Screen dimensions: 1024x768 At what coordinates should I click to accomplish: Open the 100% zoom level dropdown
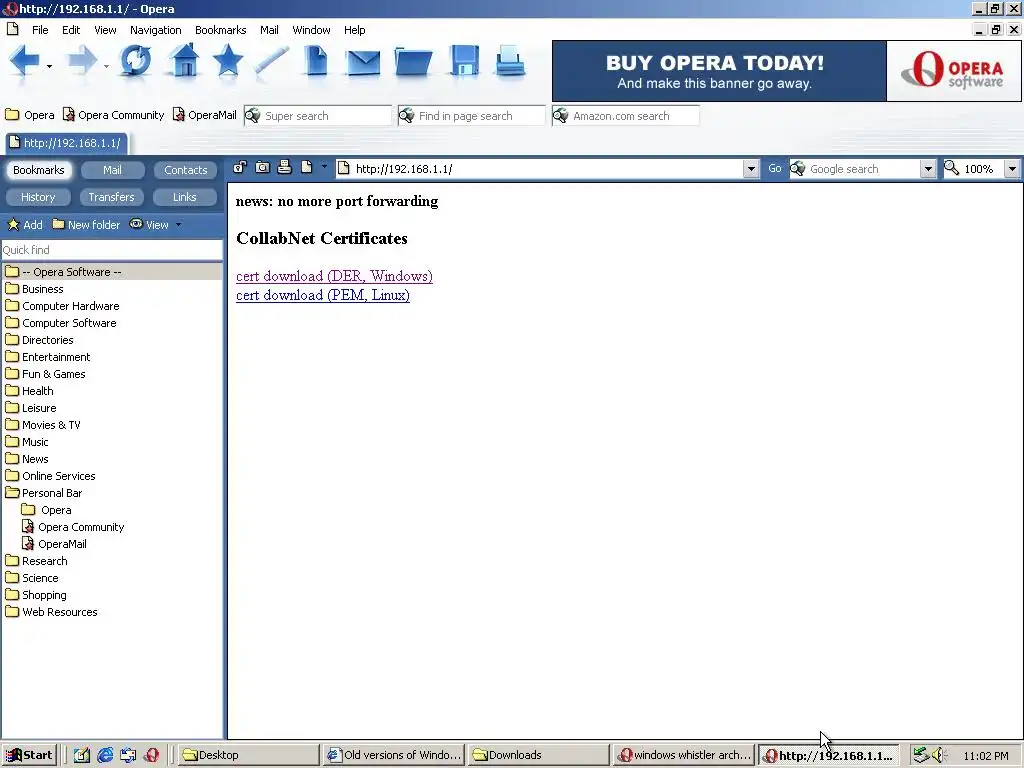(x=1012, y=169)
